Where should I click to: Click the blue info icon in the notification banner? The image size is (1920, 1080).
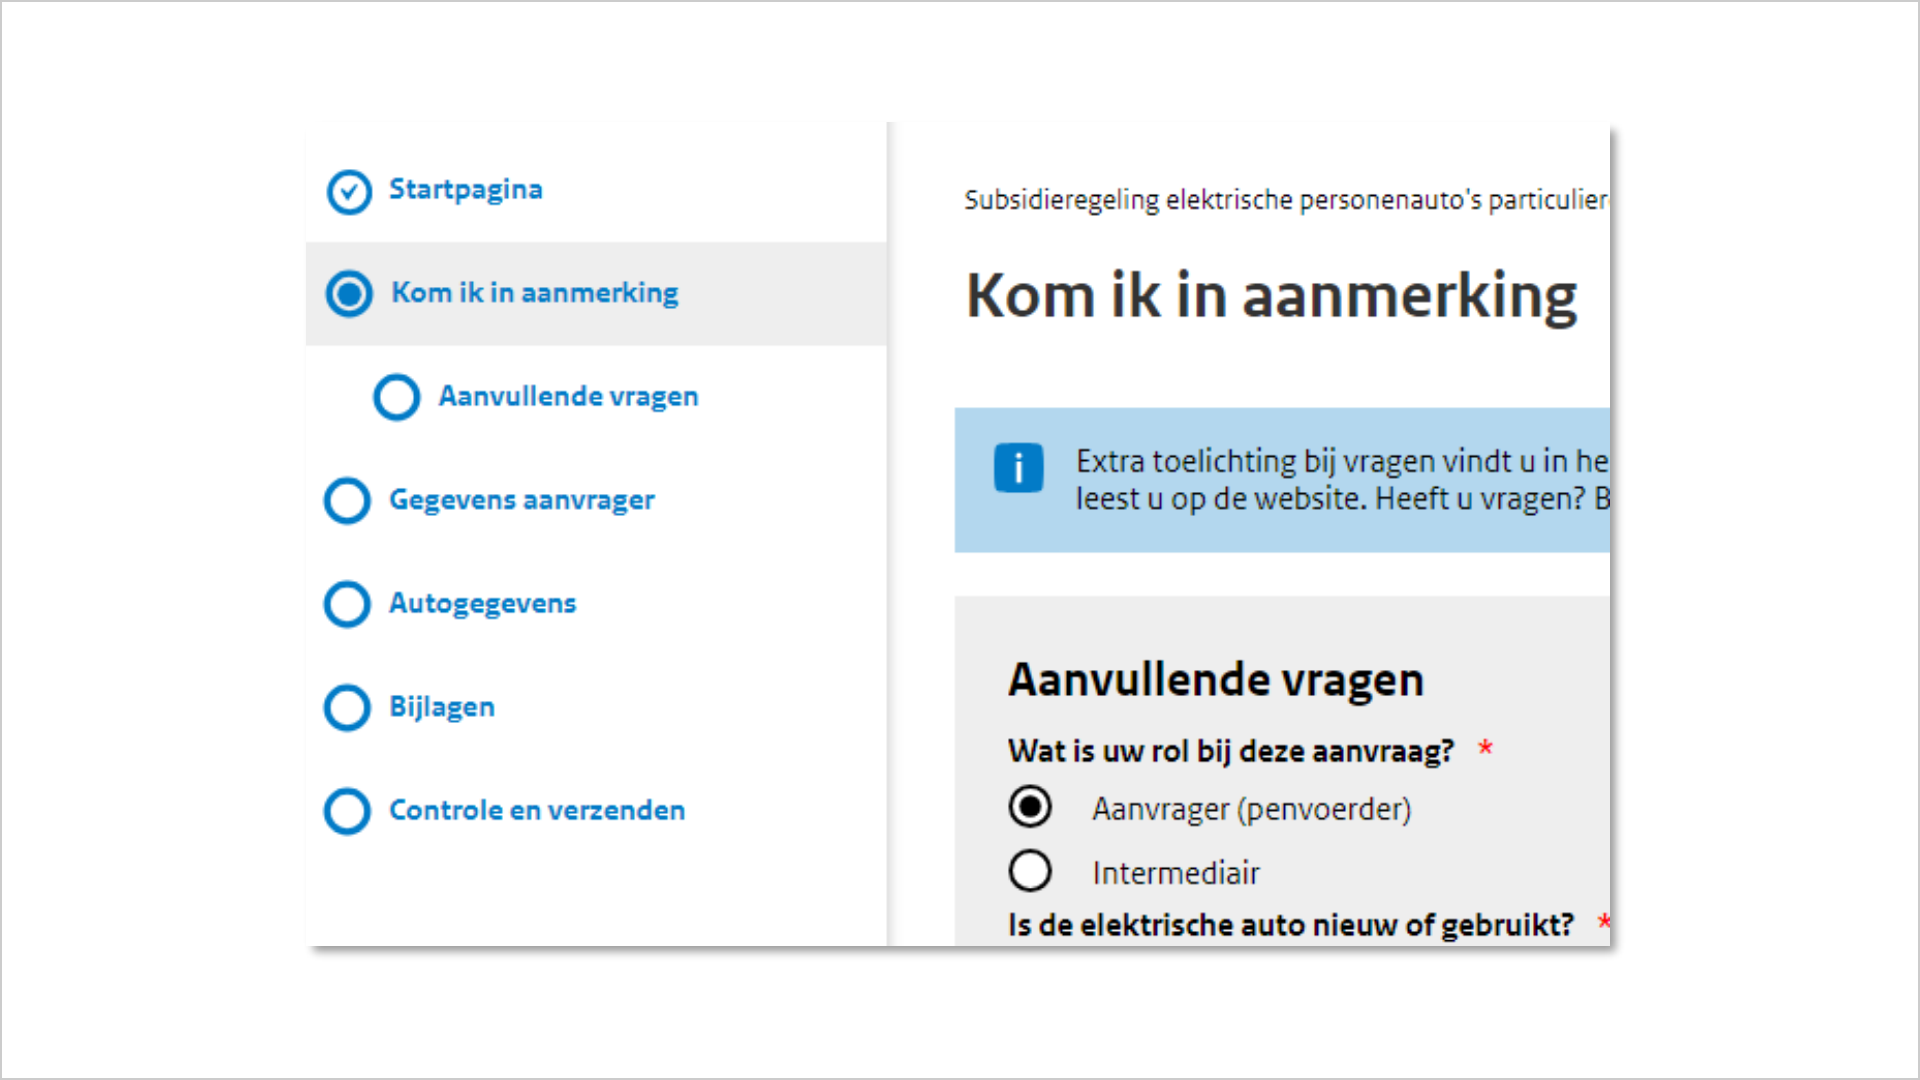tap(1018, 466)
